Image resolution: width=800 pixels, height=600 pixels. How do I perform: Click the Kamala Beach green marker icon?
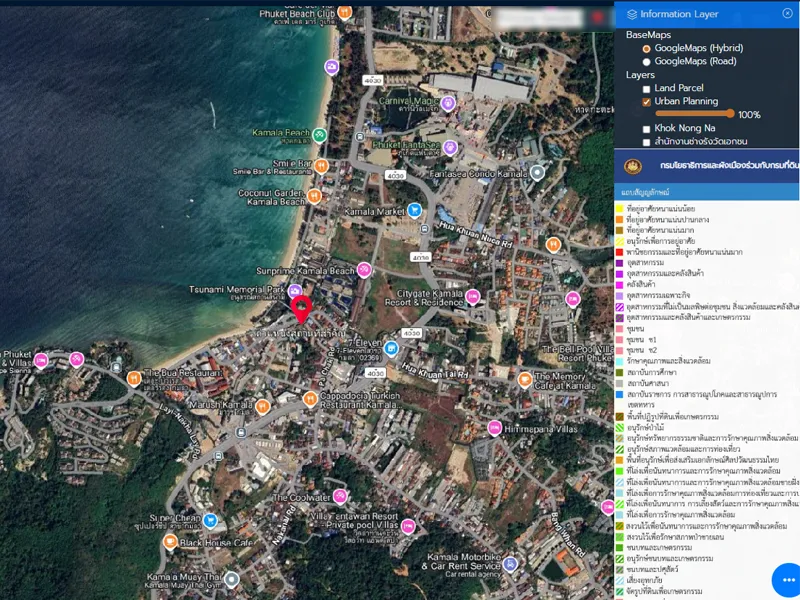coord(319,134)
